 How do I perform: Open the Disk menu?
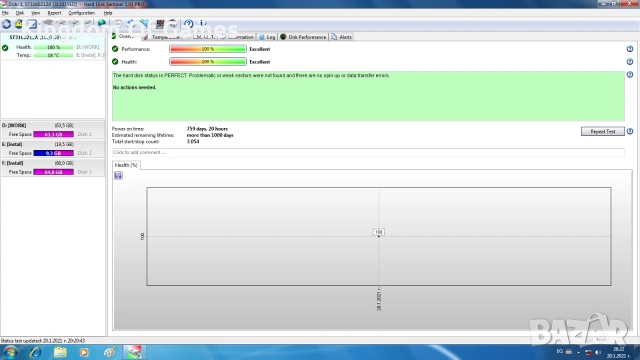click(x=20, y=13)
